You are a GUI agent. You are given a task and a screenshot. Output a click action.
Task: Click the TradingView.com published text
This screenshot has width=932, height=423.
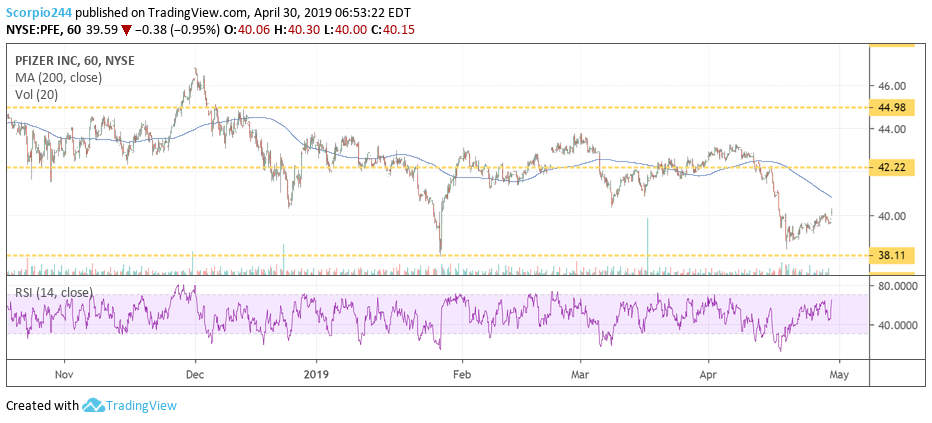[189, 12]
